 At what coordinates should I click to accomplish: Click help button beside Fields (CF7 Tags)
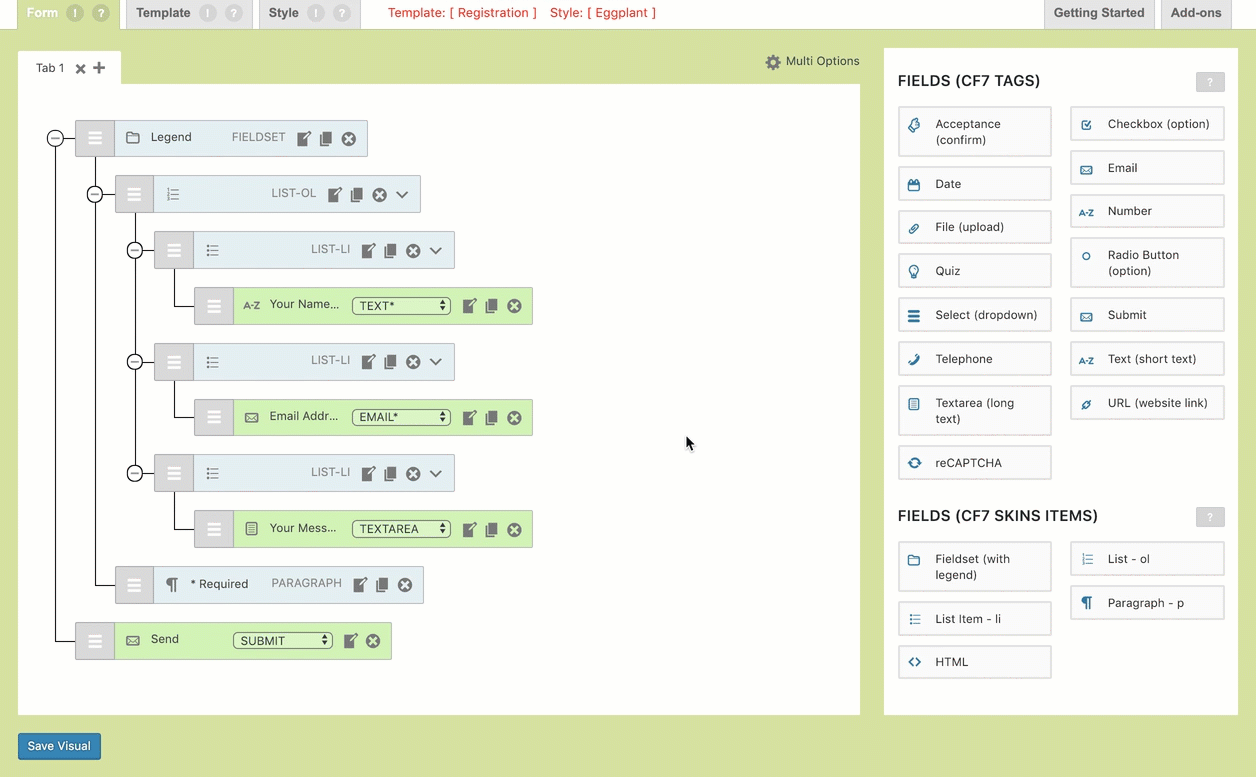pos(1209,82)
